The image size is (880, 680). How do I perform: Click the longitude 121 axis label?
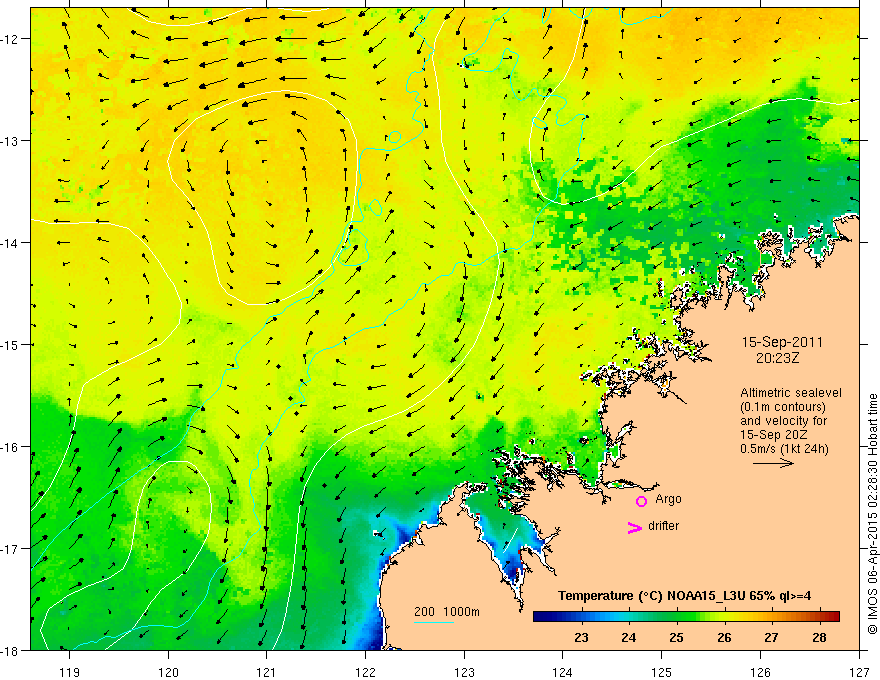click(x=266, y=672)
